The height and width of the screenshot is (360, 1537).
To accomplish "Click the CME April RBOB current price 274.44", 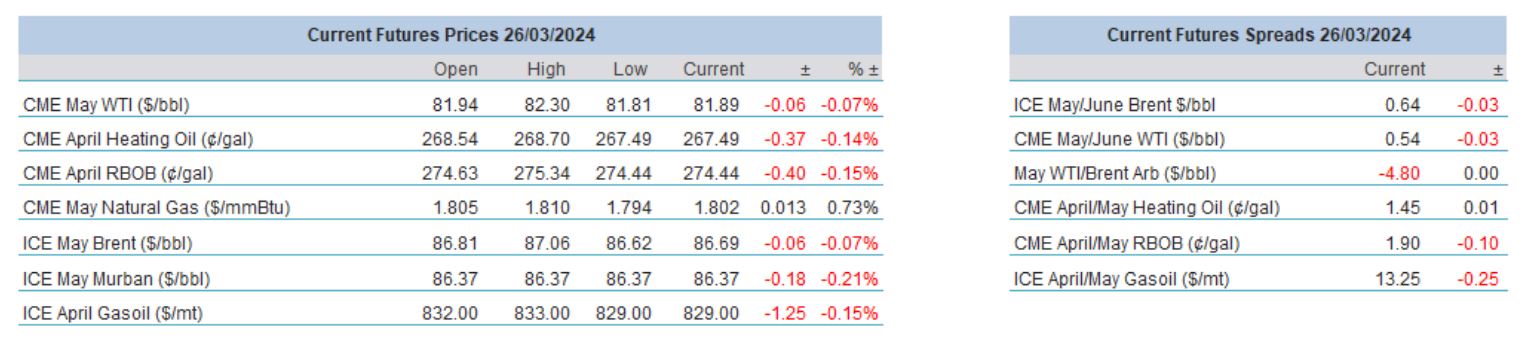I will coord(712,174).
